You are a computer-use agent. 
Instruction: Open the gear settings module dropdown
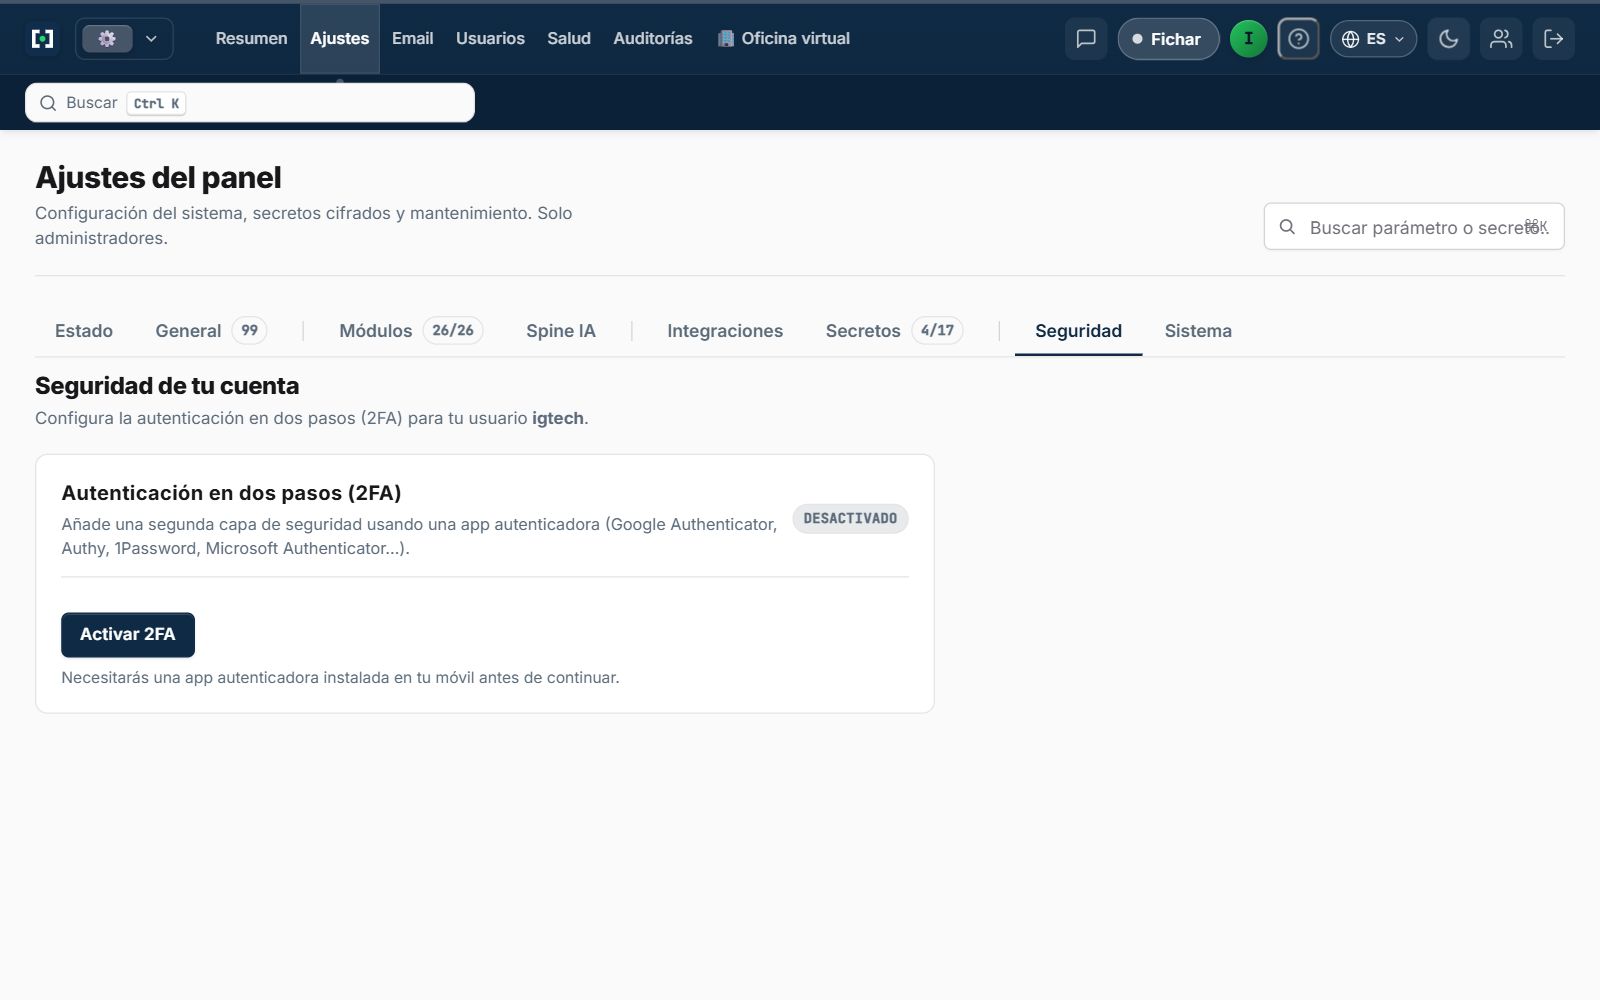124,39
